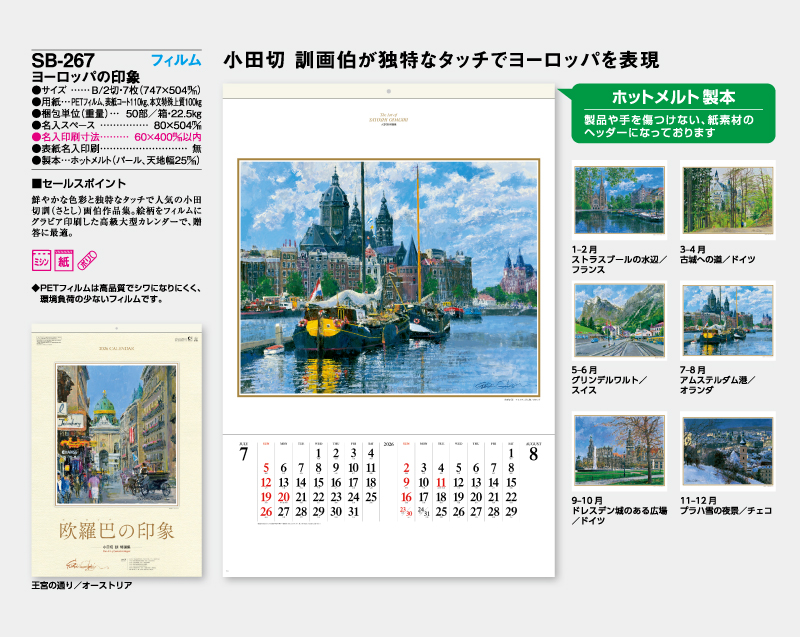Click the pink 紙 paper icon

64,260
